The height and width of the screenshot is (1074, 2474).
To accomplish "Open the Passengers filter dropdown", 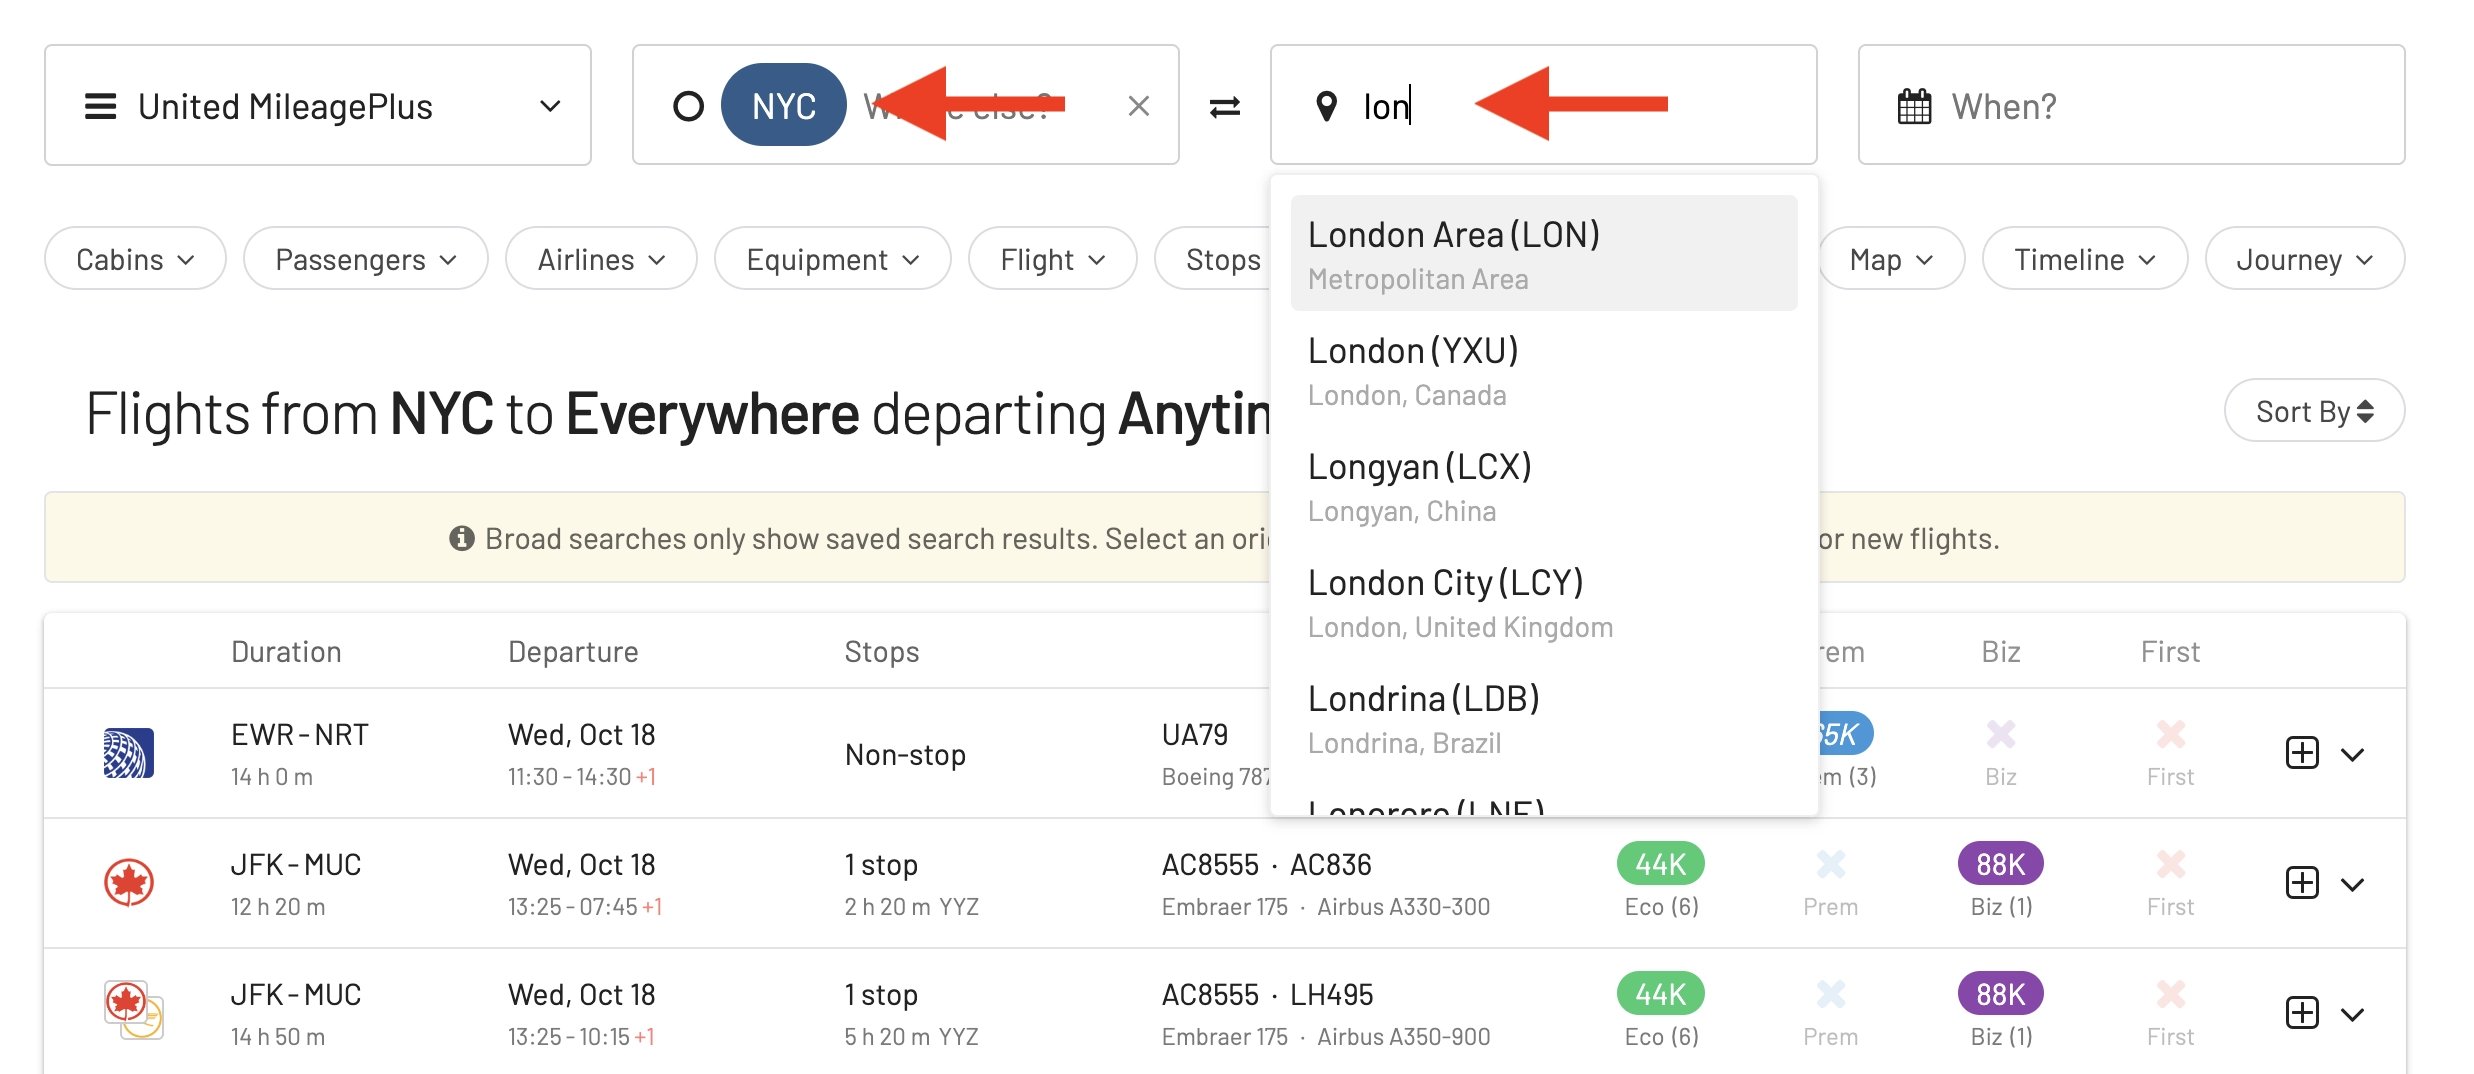I will (365, 259).
